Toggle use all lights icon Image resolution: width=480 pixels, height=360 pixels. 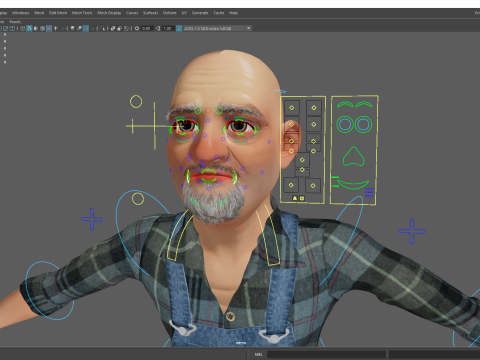point(56,28)
